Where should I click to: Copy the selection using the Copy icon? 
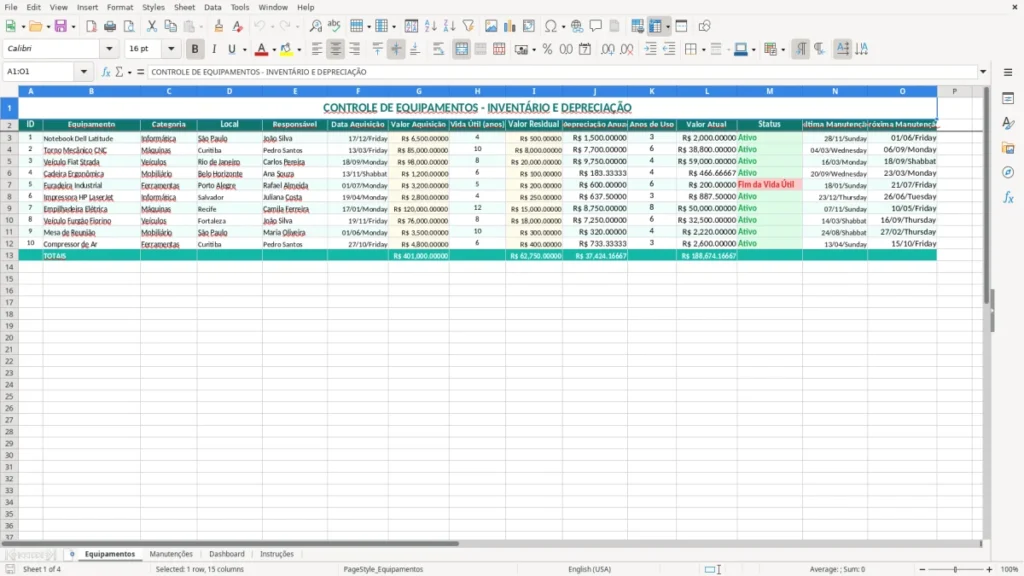(x=170, y=26)
